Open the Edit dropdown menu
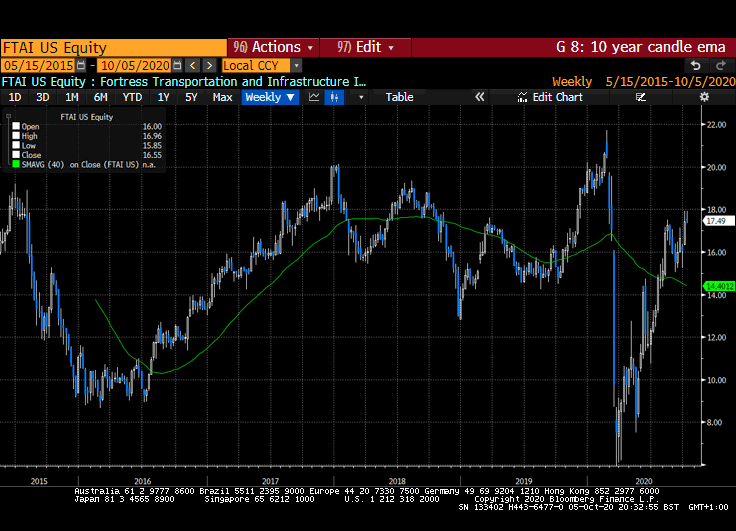The image size is (736, 531). 365,47
